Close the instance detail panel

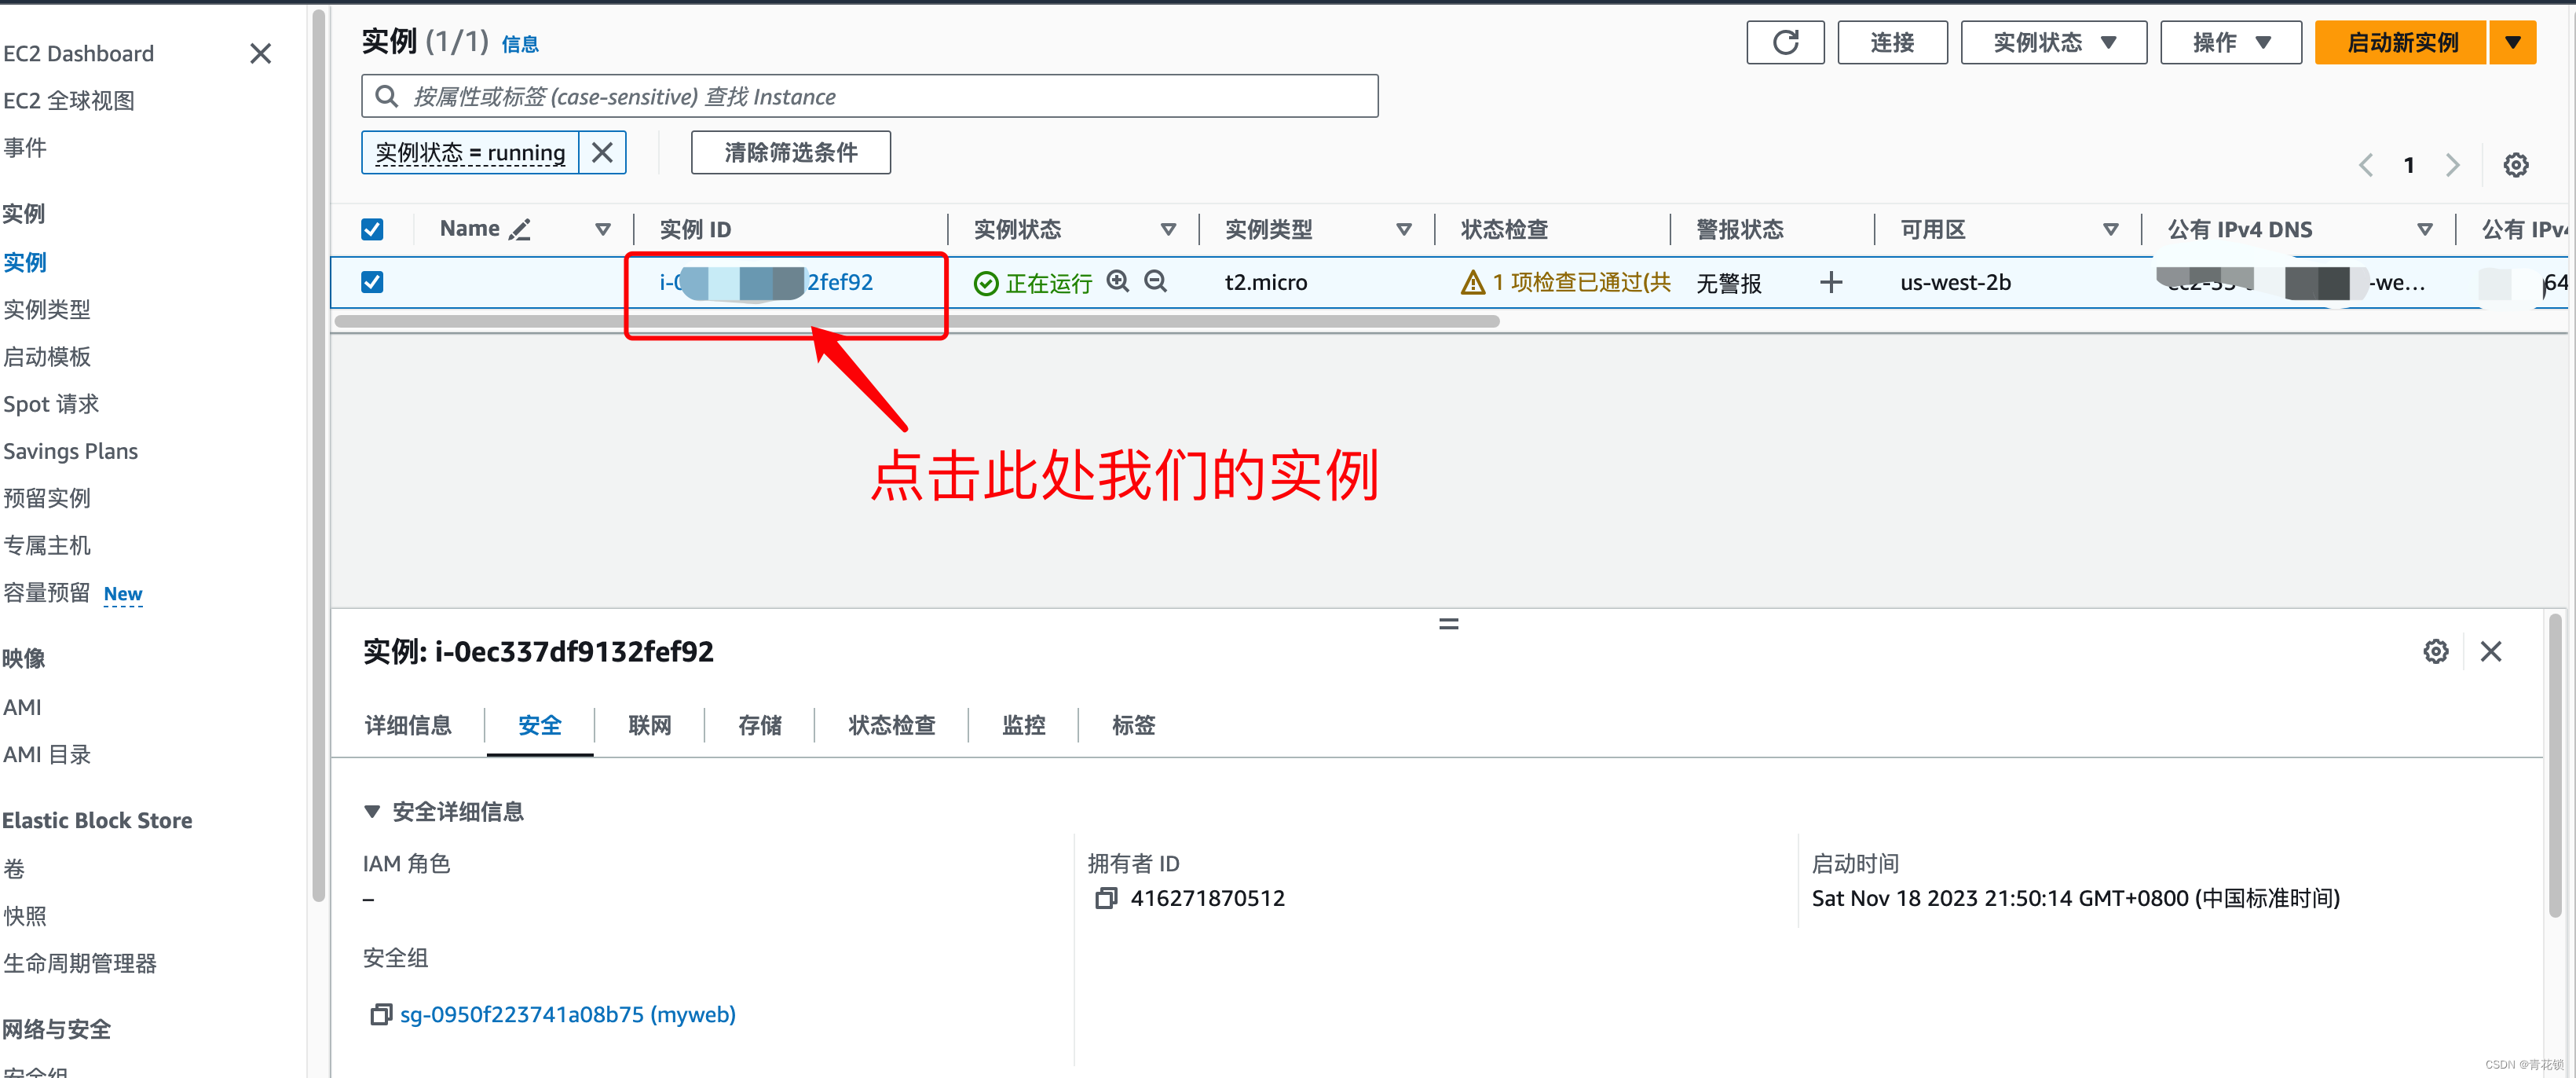coord(2491,652)
